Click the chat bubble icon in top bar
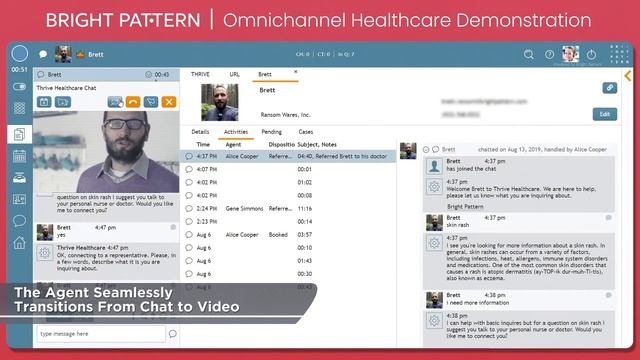The image size is (640, 360). pos(43,54)
